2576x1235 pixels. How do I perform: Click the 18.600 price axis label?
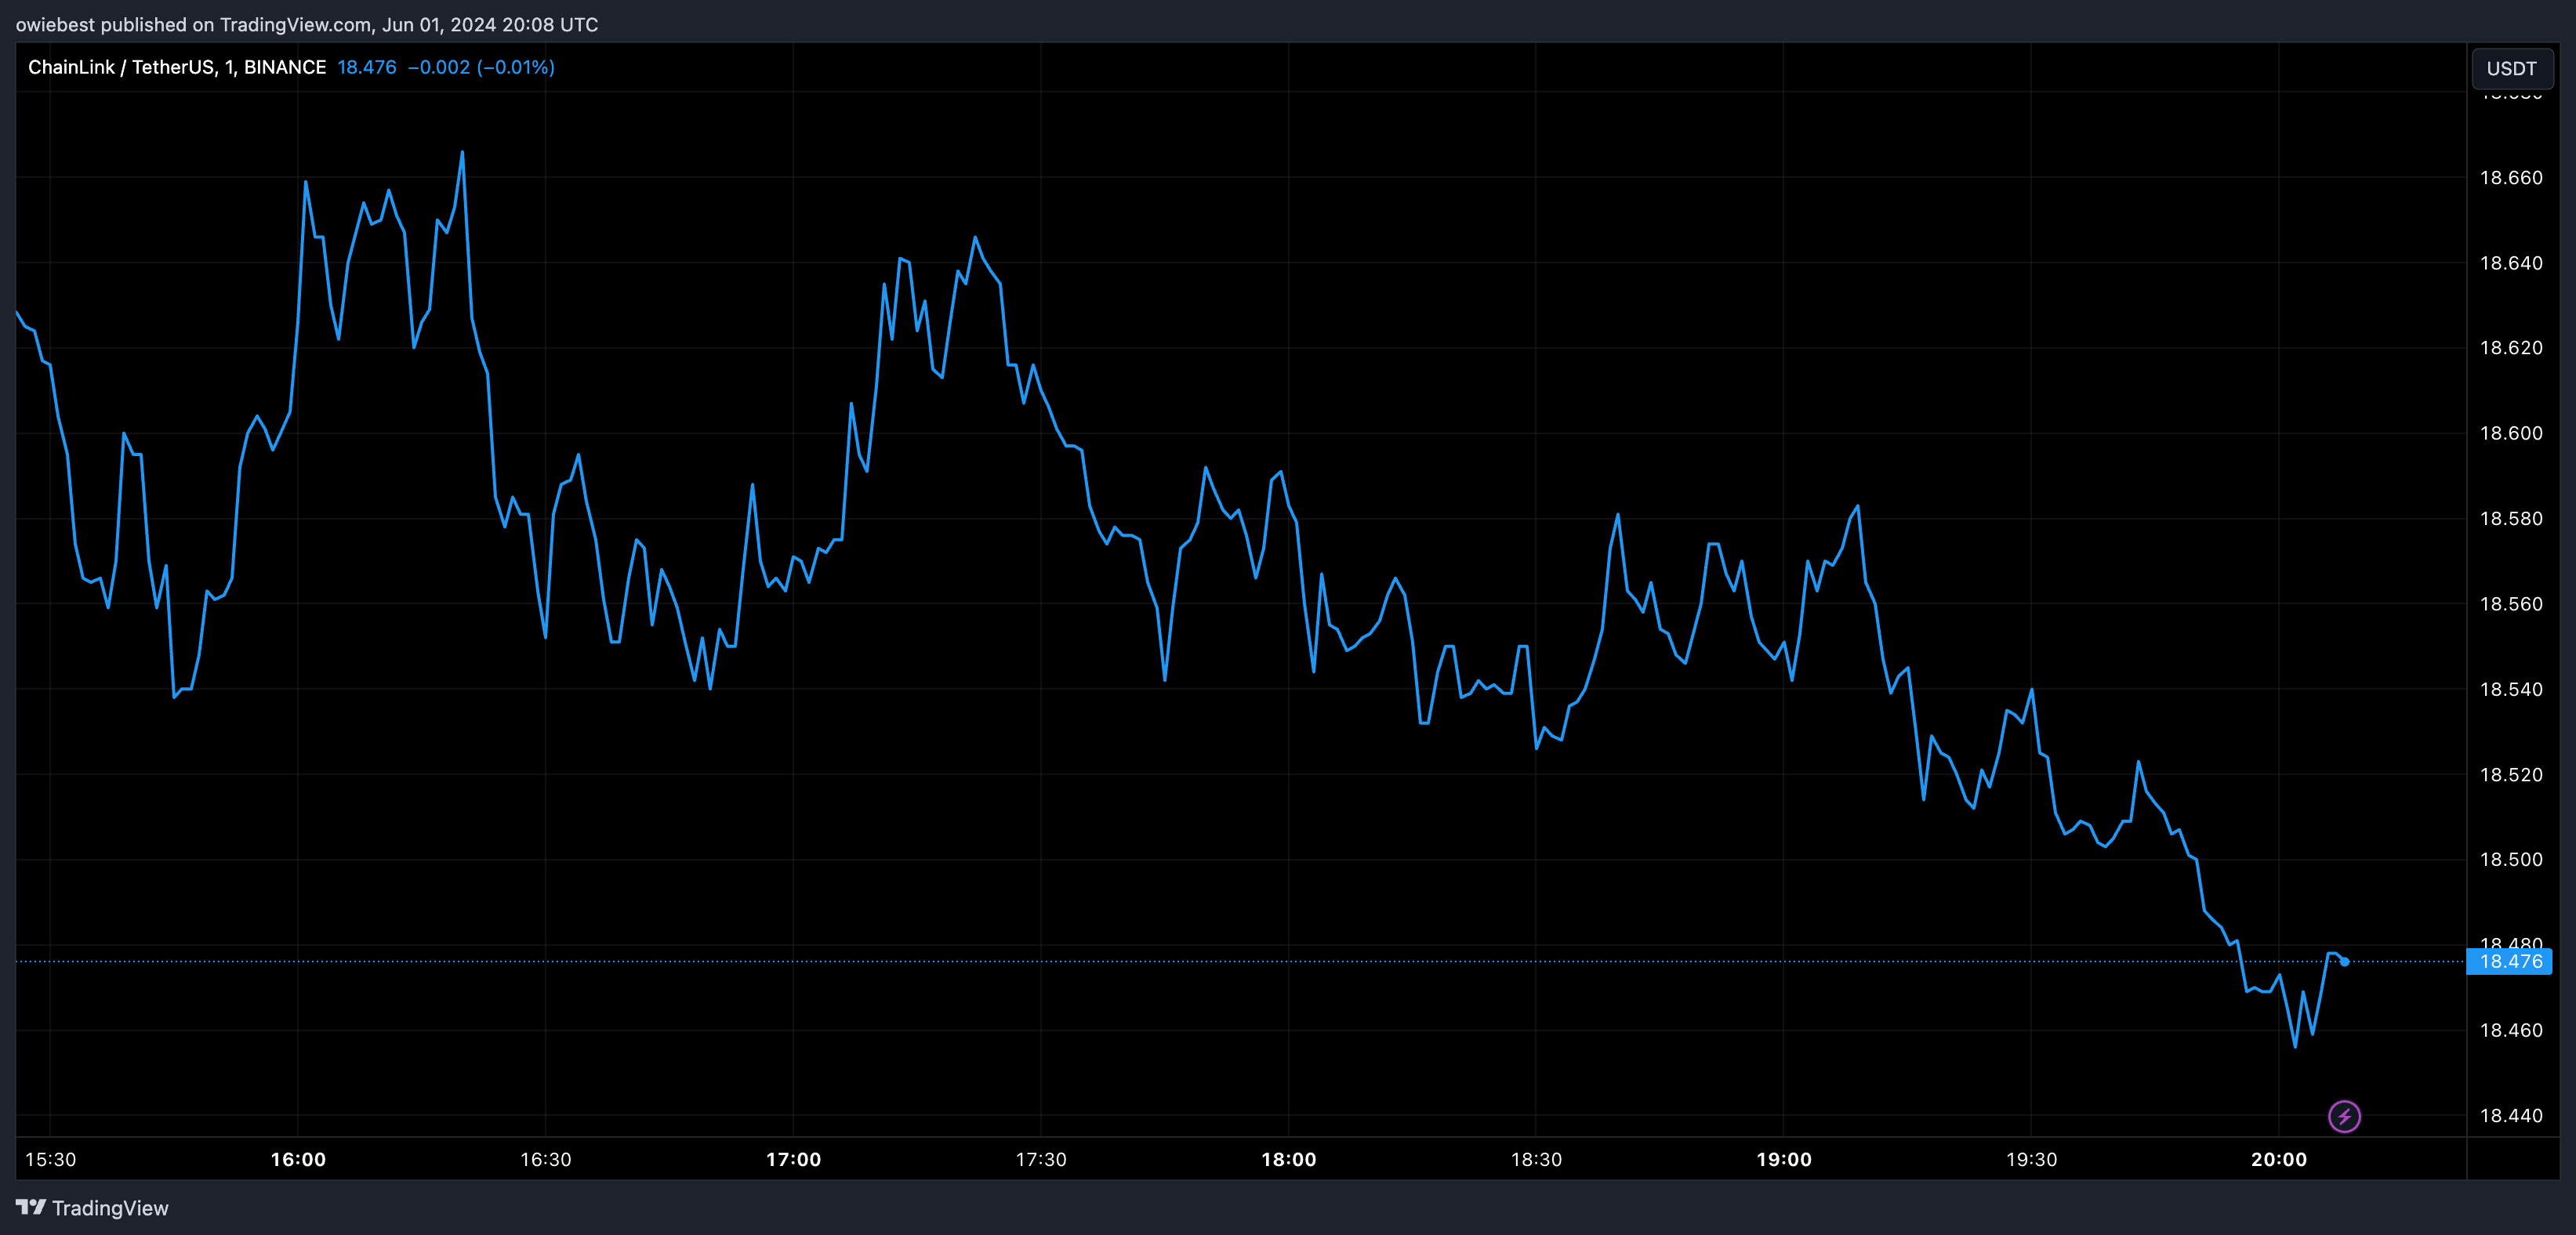pos(2510,433)
